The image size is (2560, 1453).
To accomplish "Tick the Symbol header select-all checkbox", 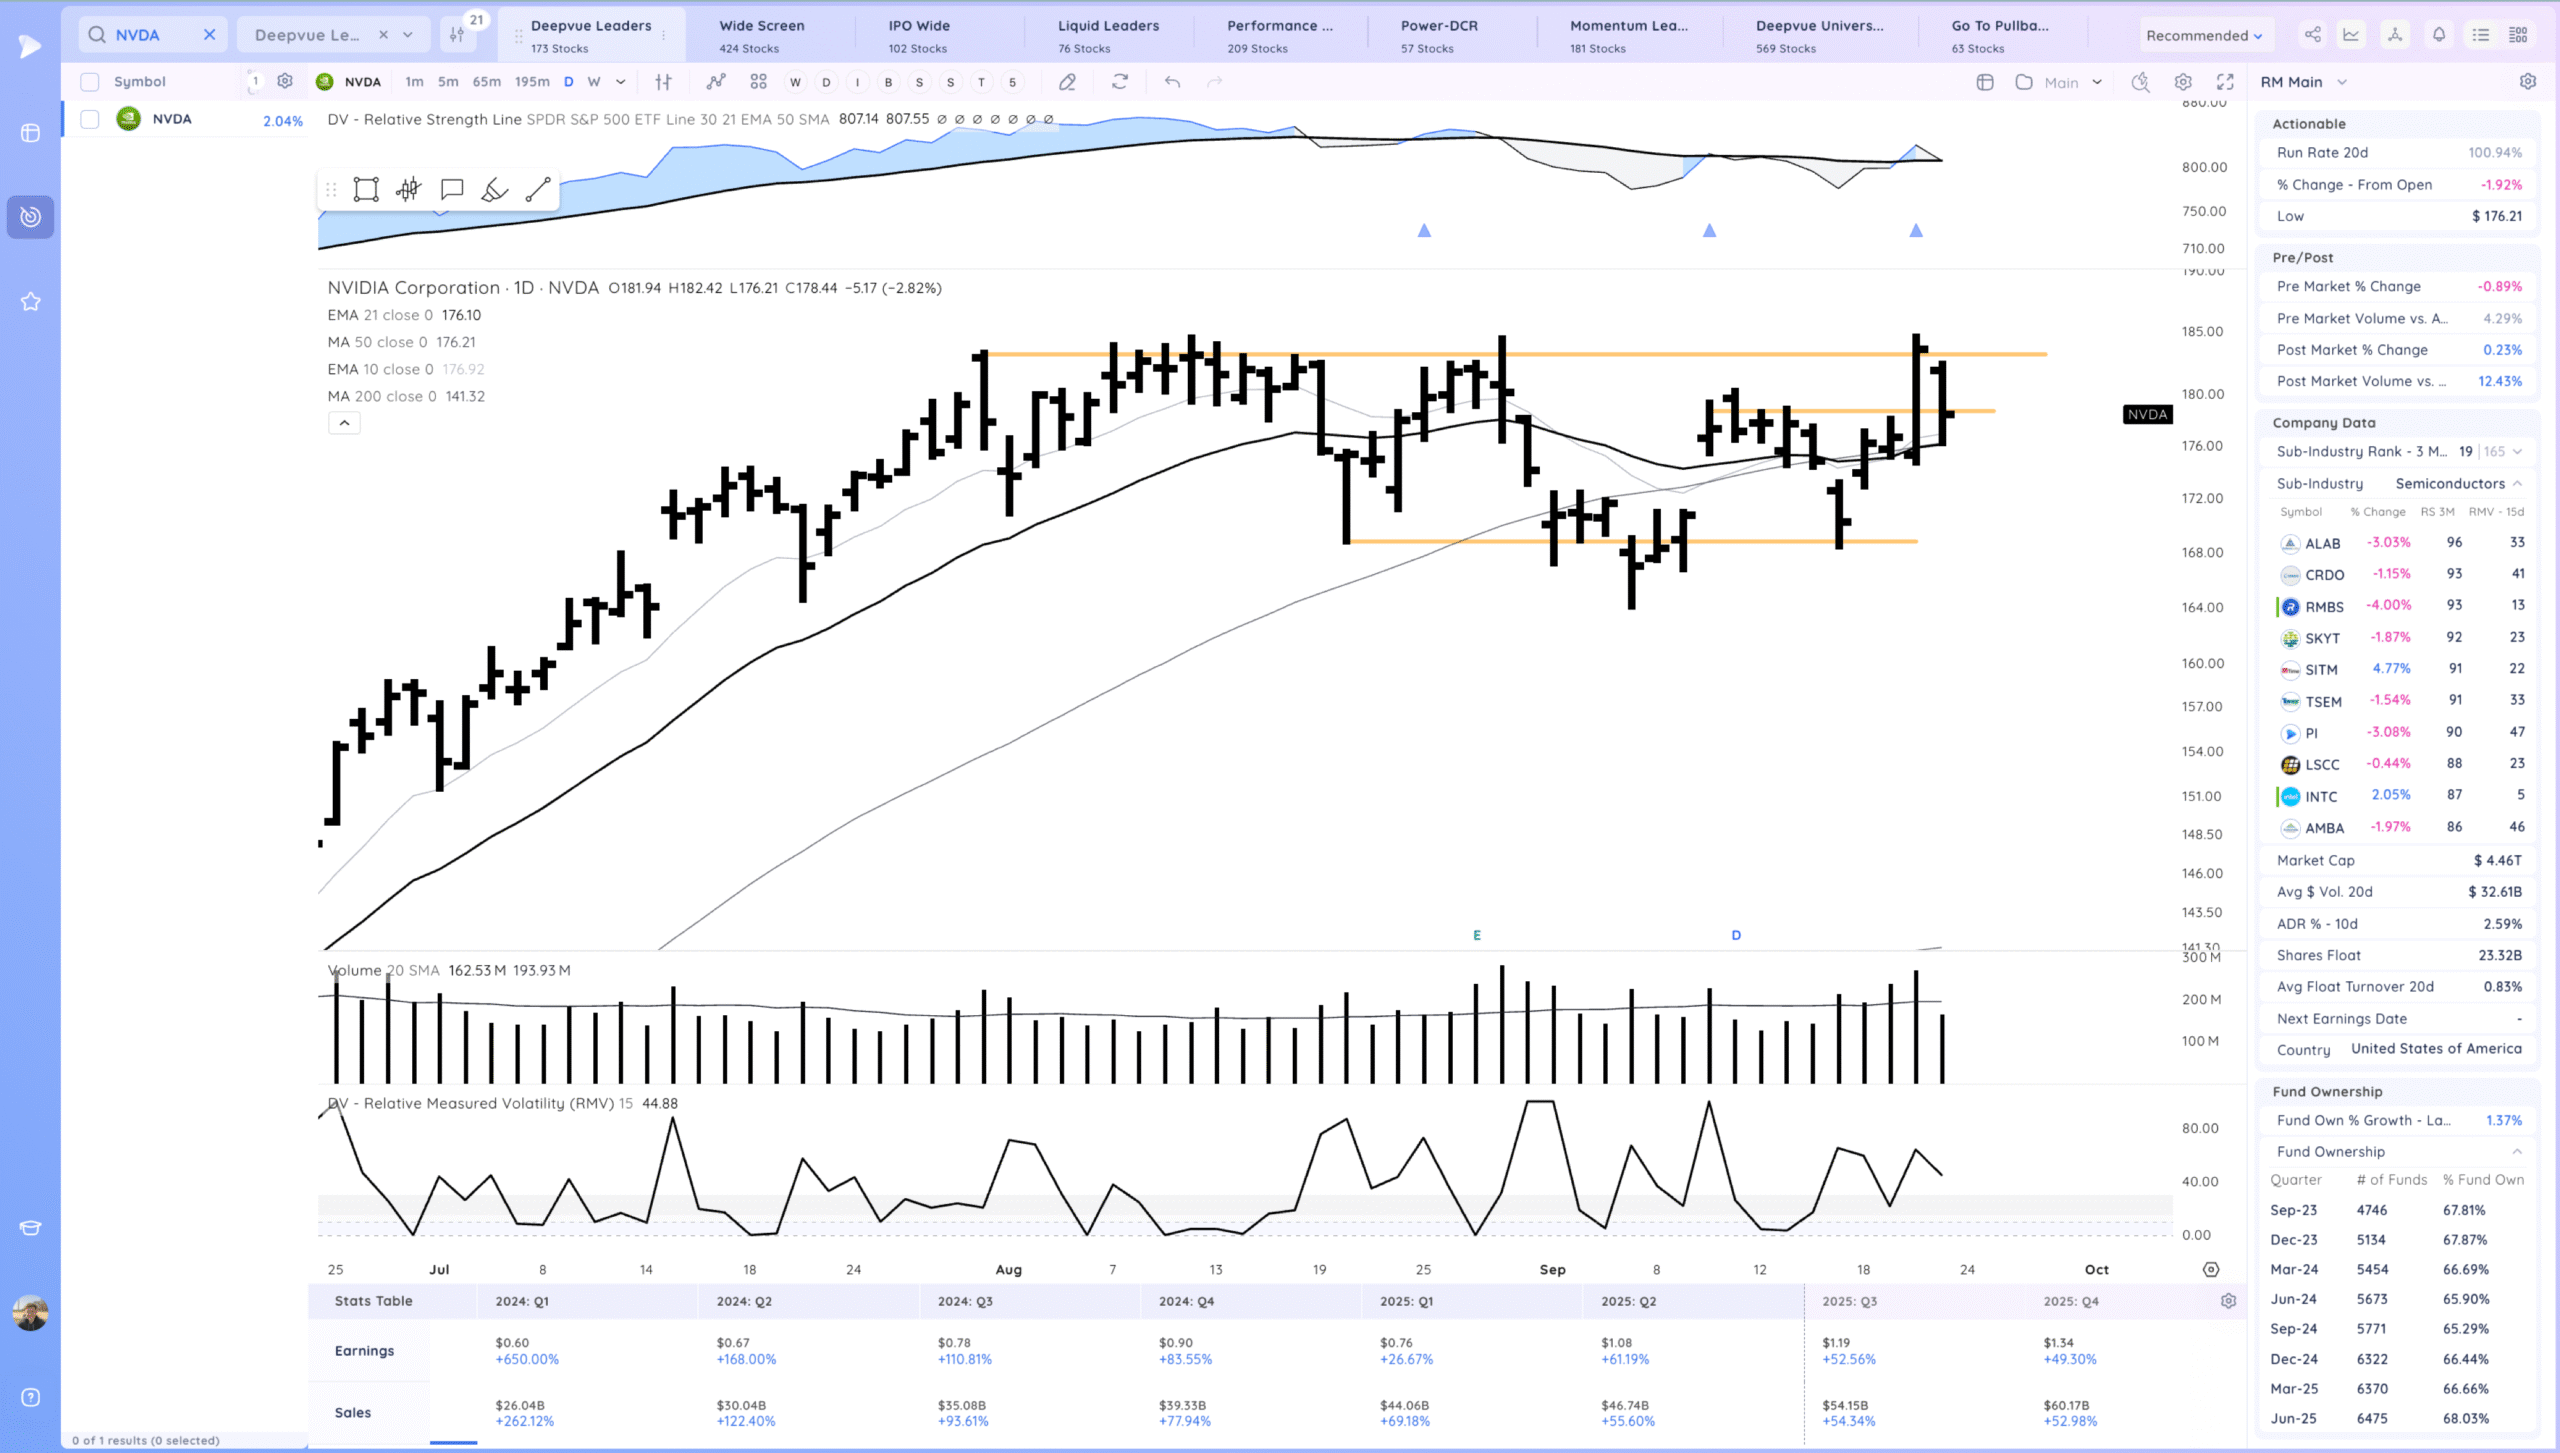I will (x=90, y=82).
